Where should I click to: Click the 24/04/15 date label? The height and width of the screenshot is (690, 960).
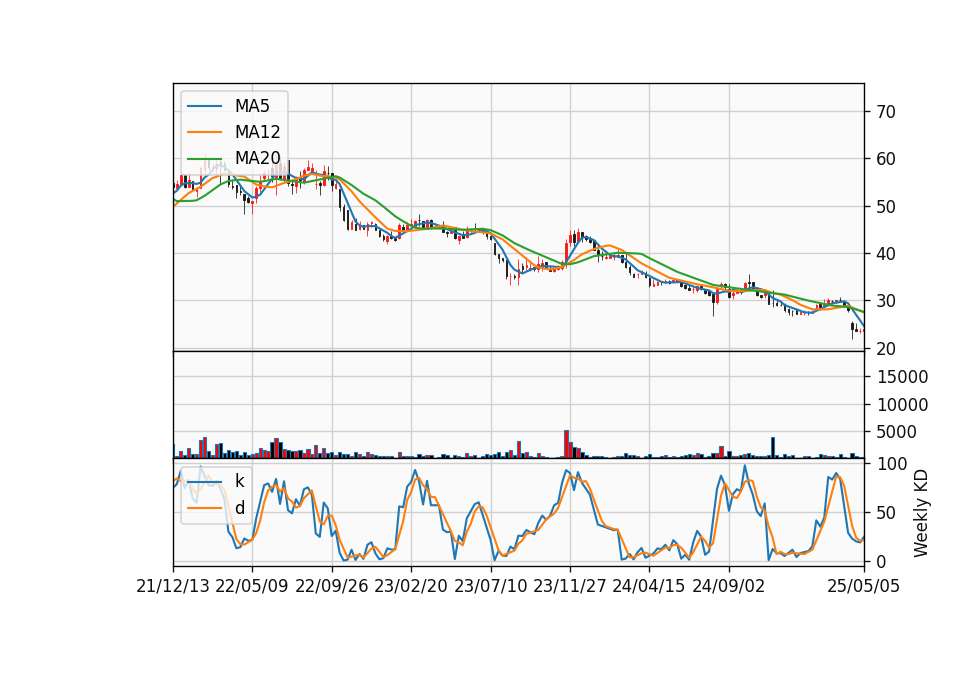click(649, 587)
